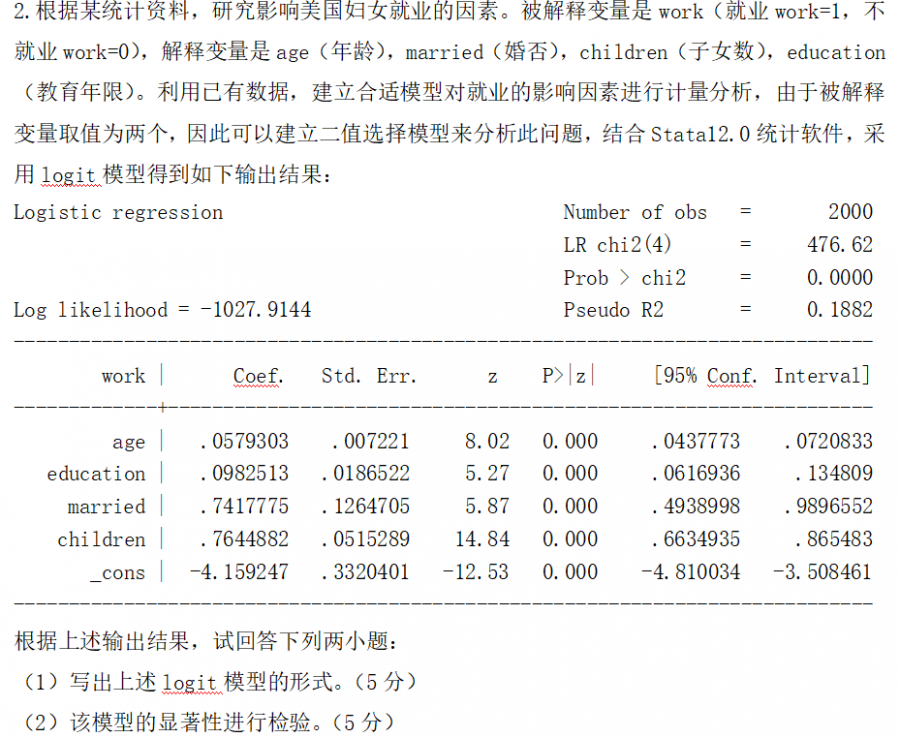Click the Pseudo R2 value 0.1882

coord(840,310)
